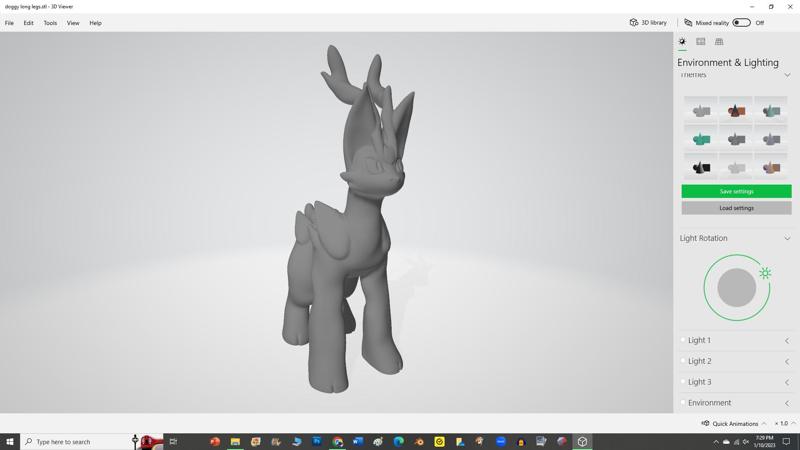Open the View menu
This screenshot has width=800, height=450.
[x=73, y=23]
